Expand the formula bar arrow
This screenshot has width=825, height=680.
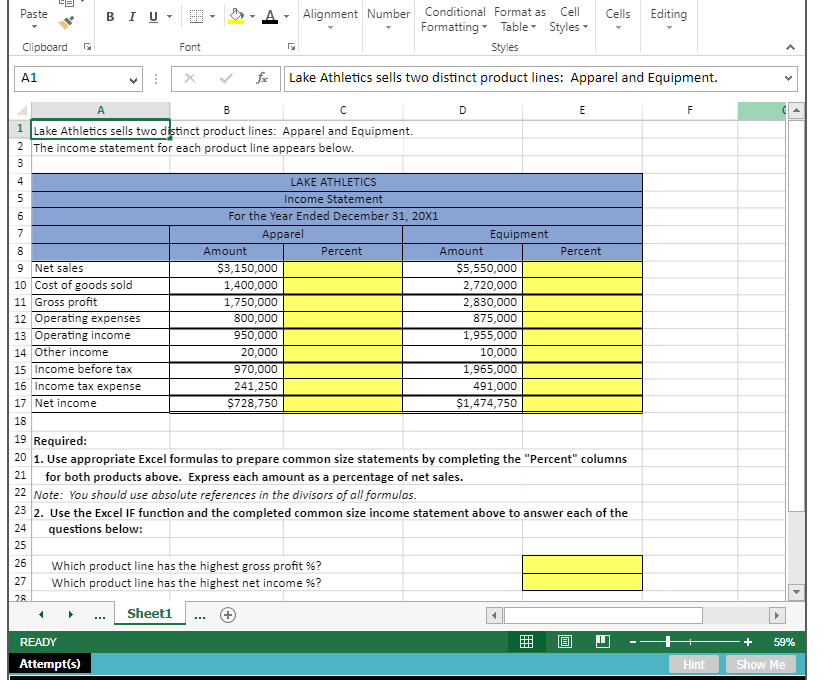pos(788,78)
